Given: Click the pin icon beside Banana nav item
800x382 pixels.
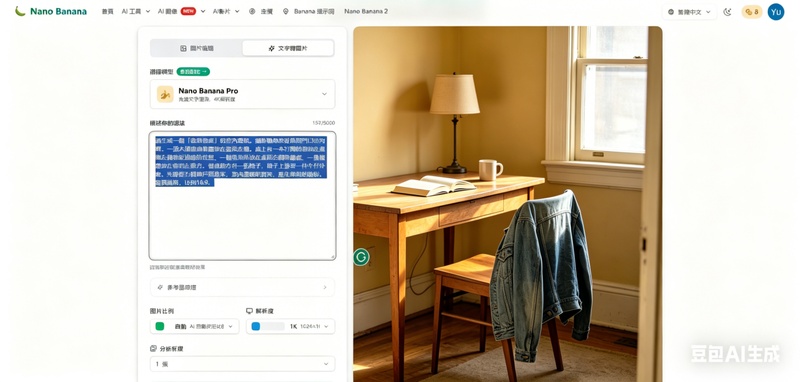Looking at the screenshot, I should point(285,11).
